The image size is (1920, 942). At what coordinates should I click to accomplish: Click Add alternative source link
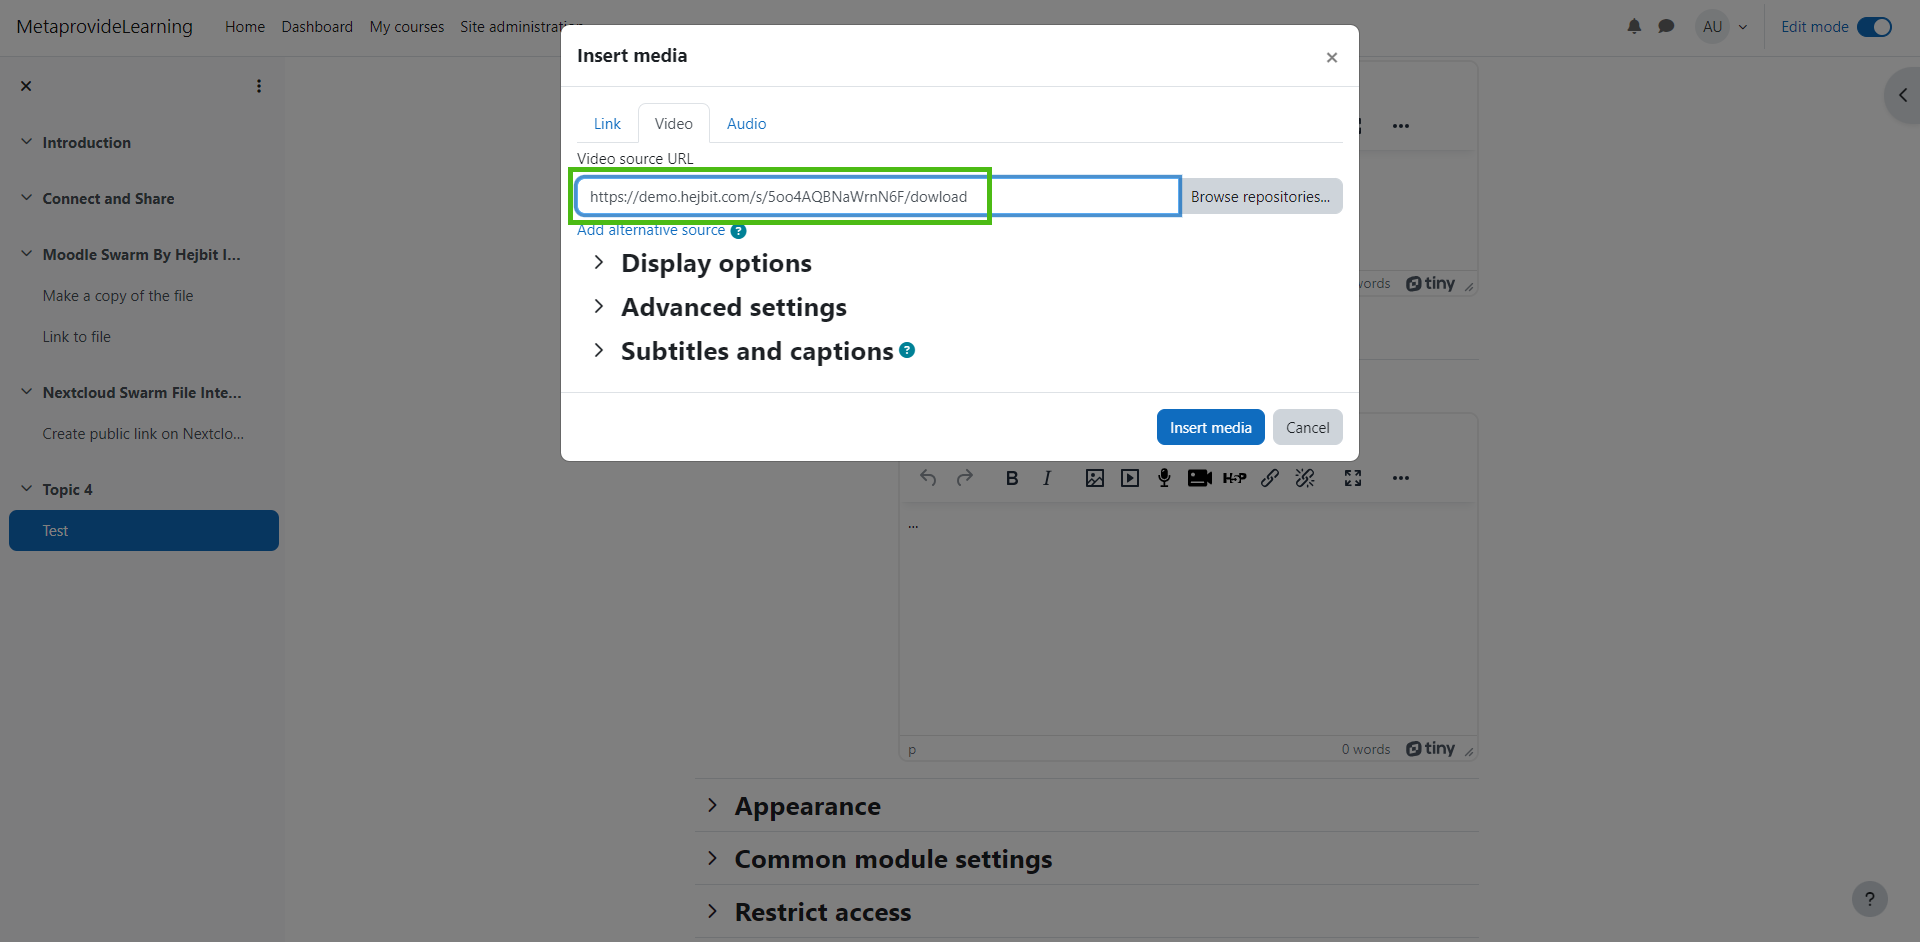tap(651, 231)
